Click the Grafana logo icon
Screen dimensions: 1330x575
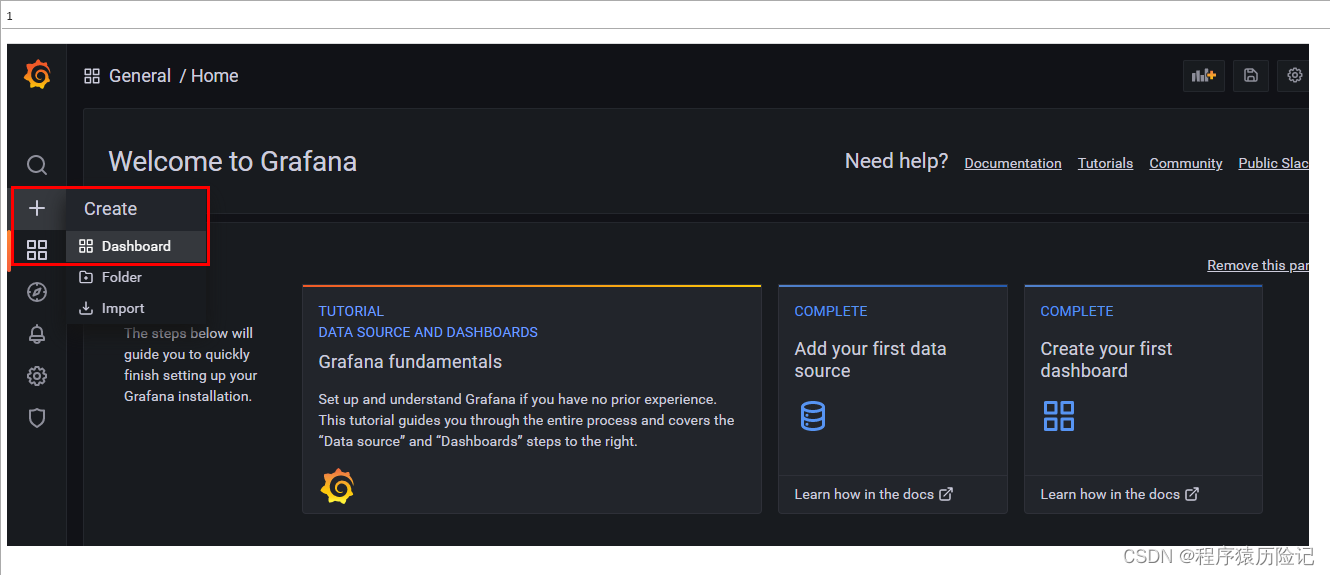click(37, 75)
